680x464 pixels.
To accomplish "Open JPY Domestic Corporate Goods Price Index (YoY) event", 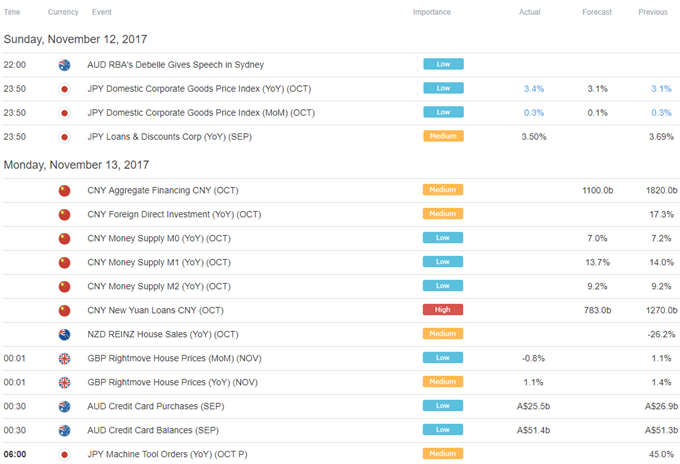I will (x=199, y=89).
